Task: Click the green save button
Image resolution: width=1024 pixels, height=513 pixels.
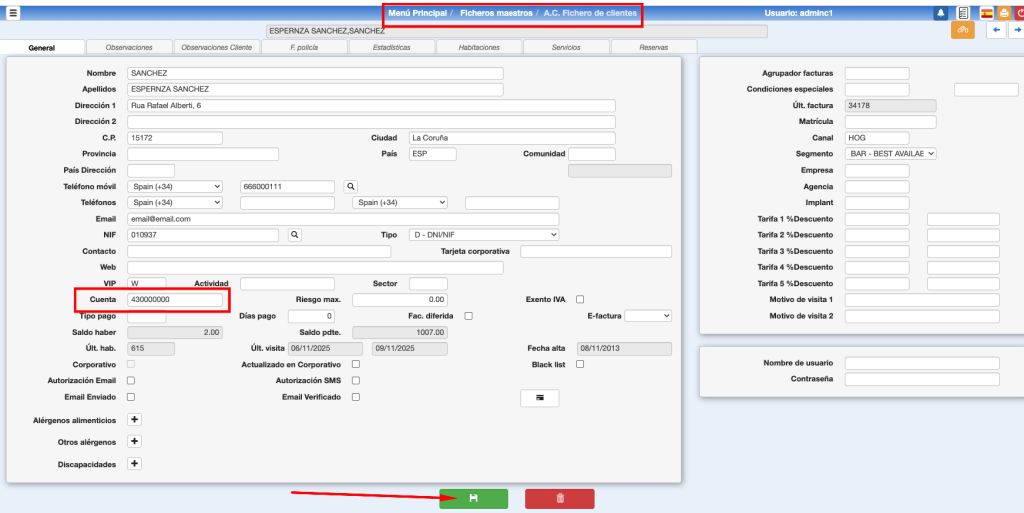Action: tap(473, 498)
